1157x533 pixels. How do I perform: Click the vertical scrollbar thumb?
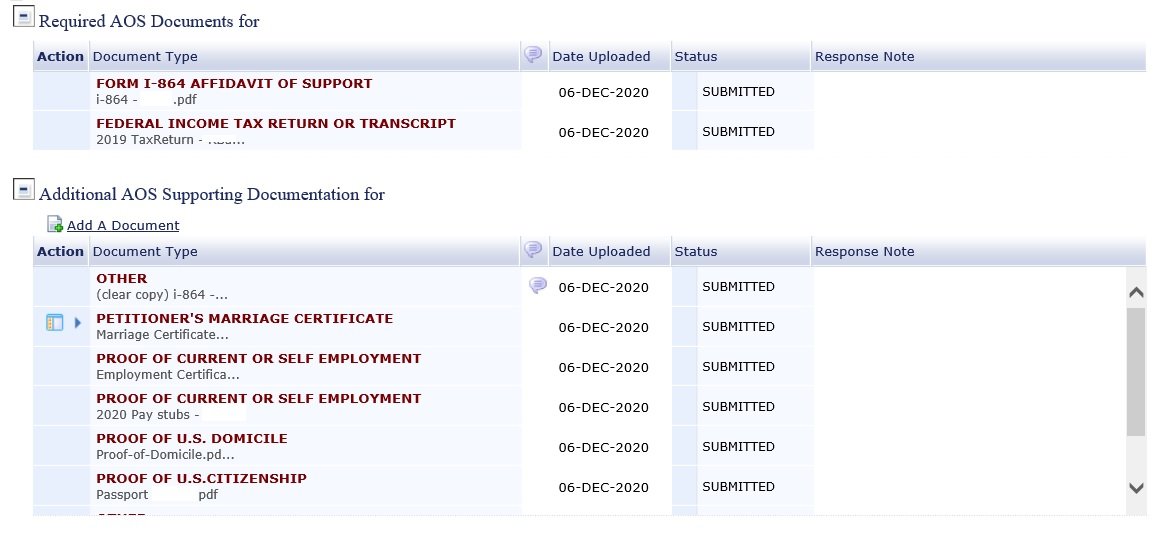pyautogui.click(x=1136, y=372)
